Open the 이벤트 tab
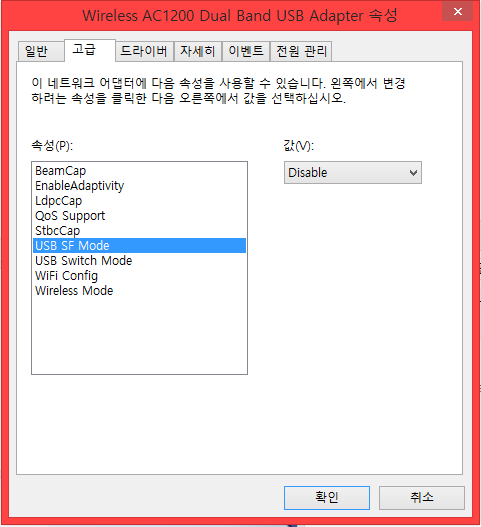This screenshot has width=481, height=527. 246,51
